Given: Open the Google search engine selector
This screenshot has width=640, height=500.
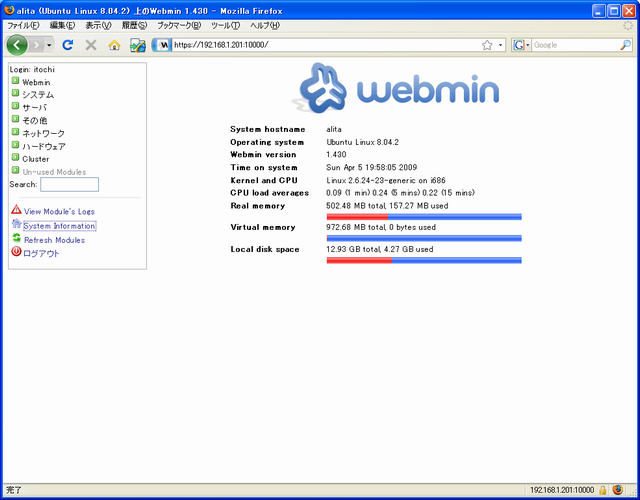Looking at the screenshot, I should point(522,45).
